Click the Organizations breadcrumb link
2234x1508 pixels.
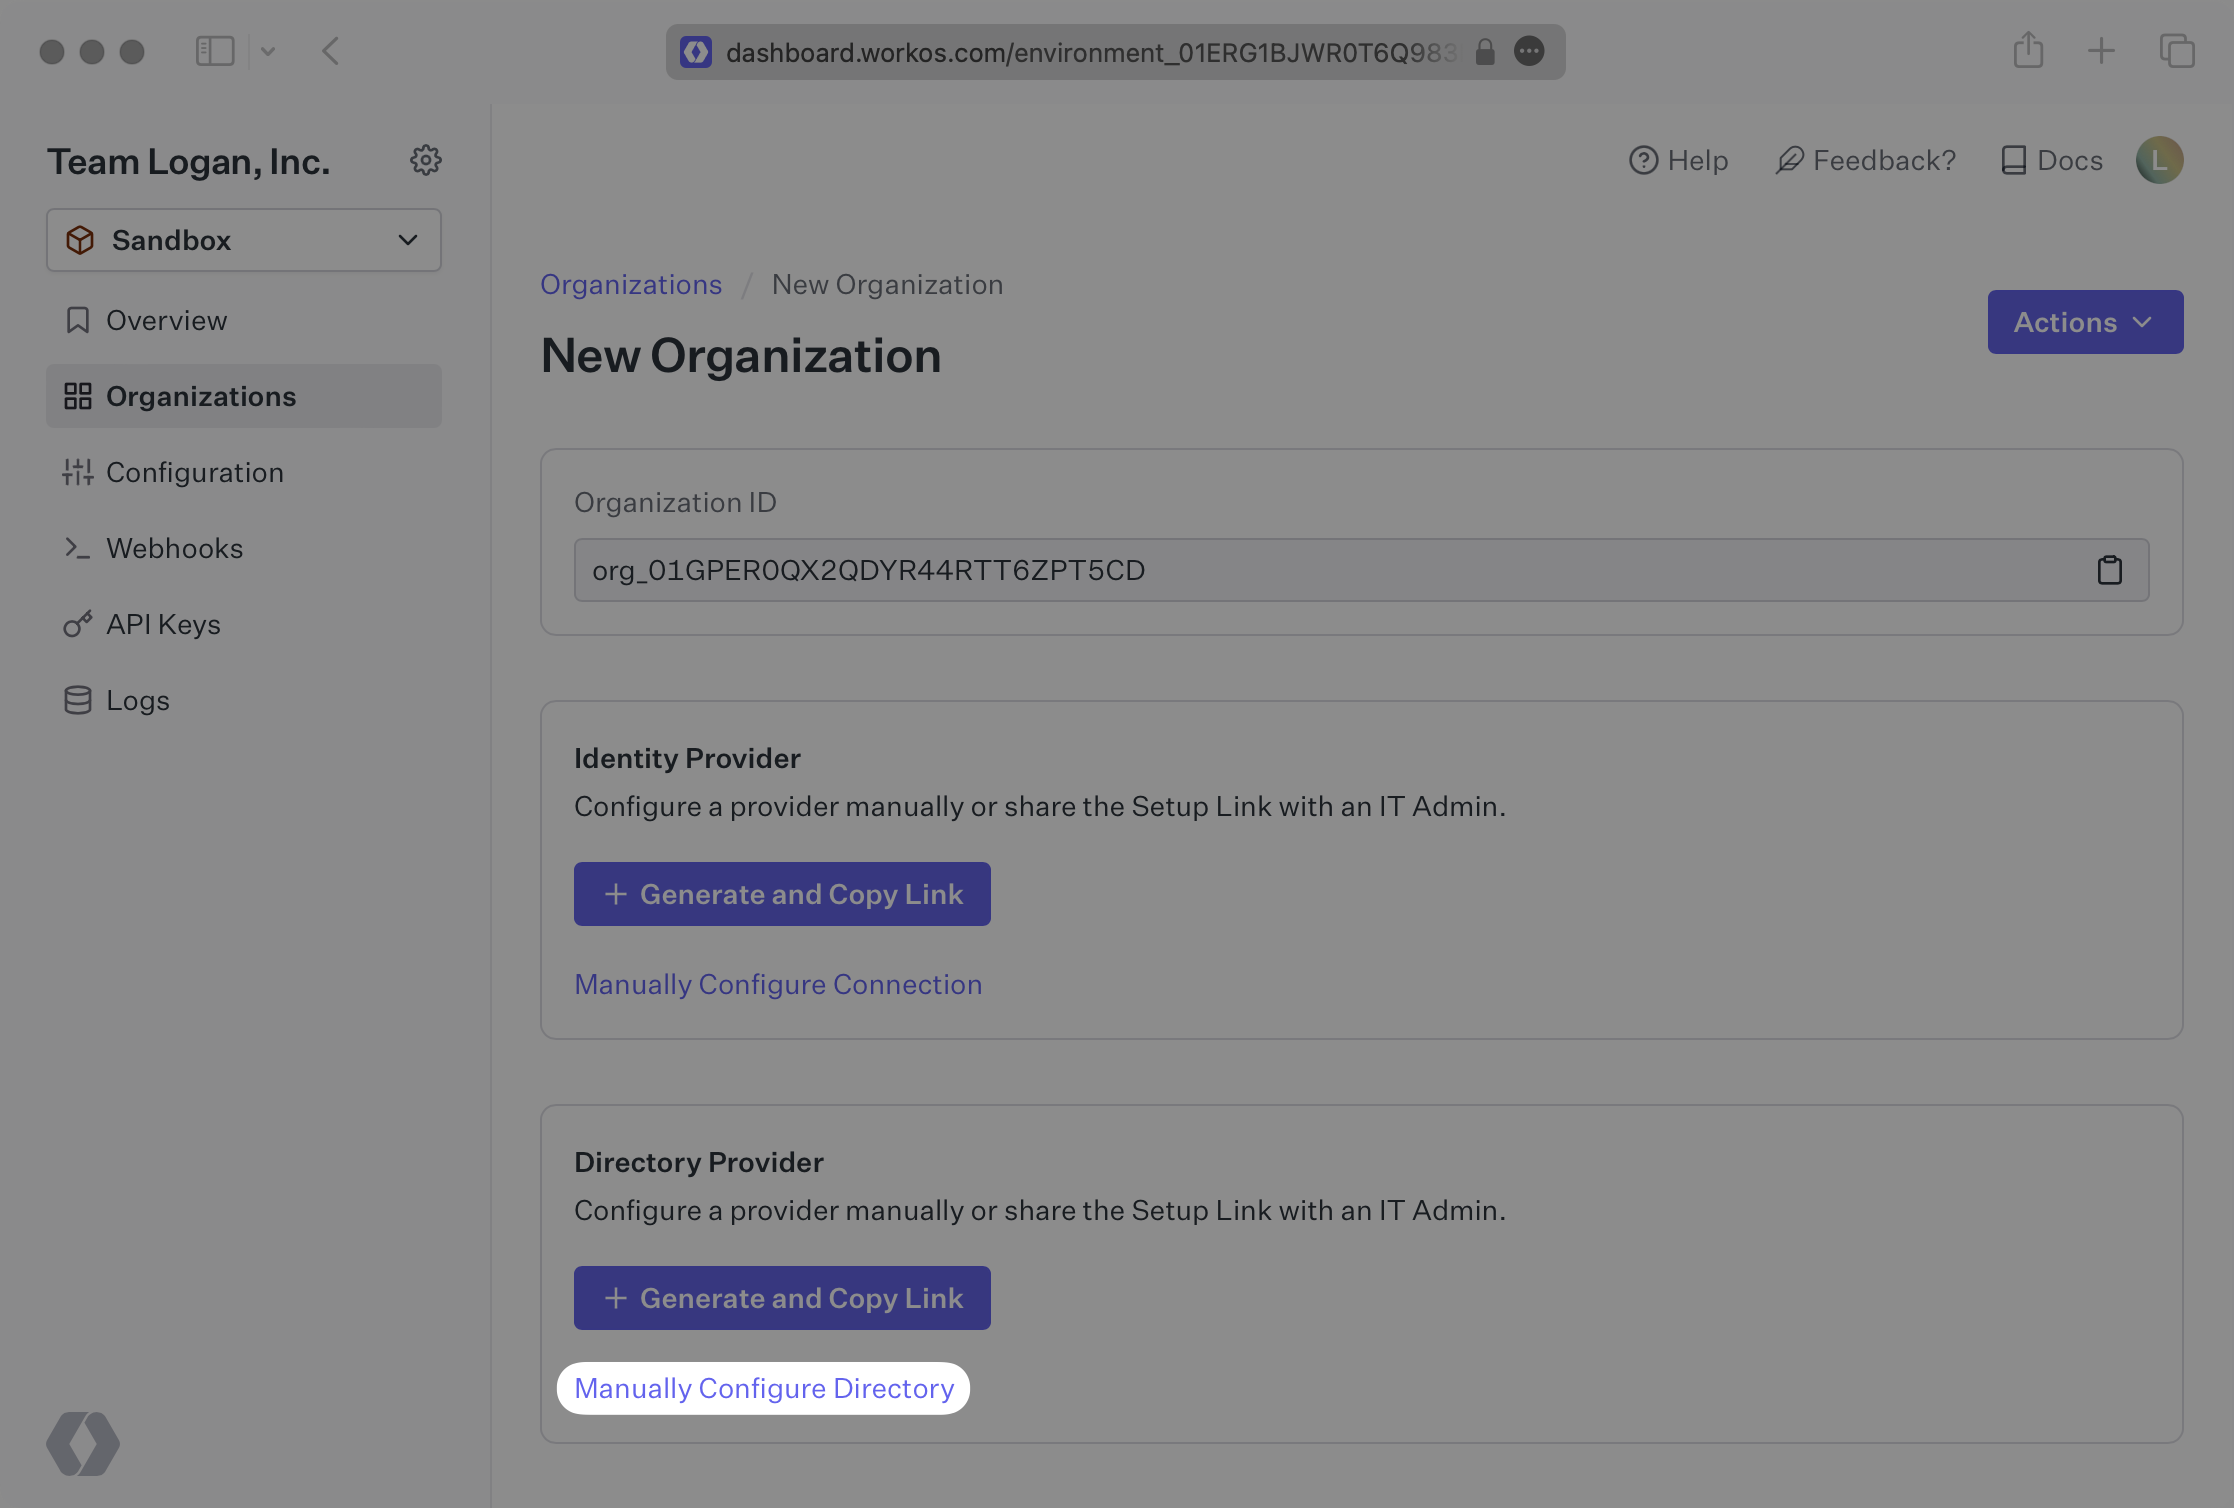click(629, 283)
